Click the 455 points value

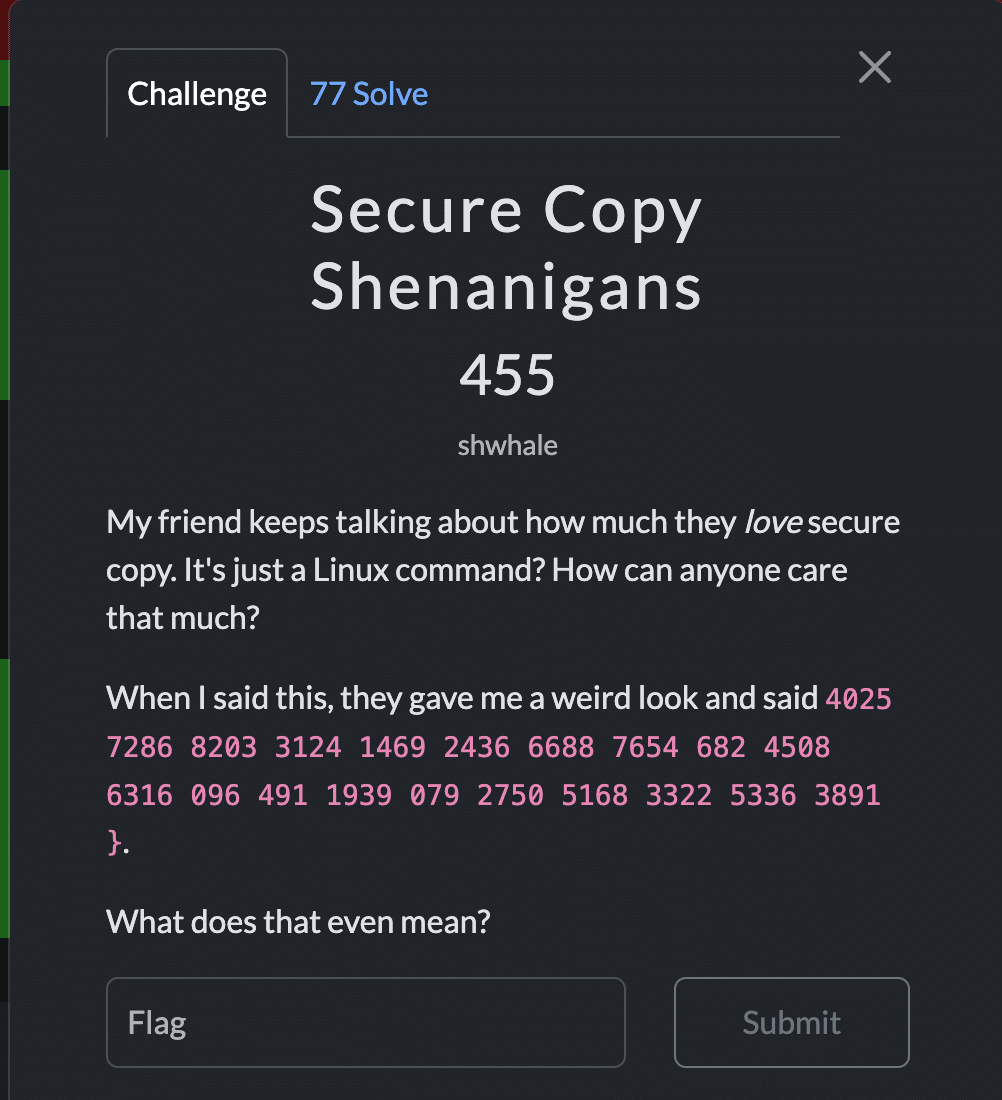point(507,375)
